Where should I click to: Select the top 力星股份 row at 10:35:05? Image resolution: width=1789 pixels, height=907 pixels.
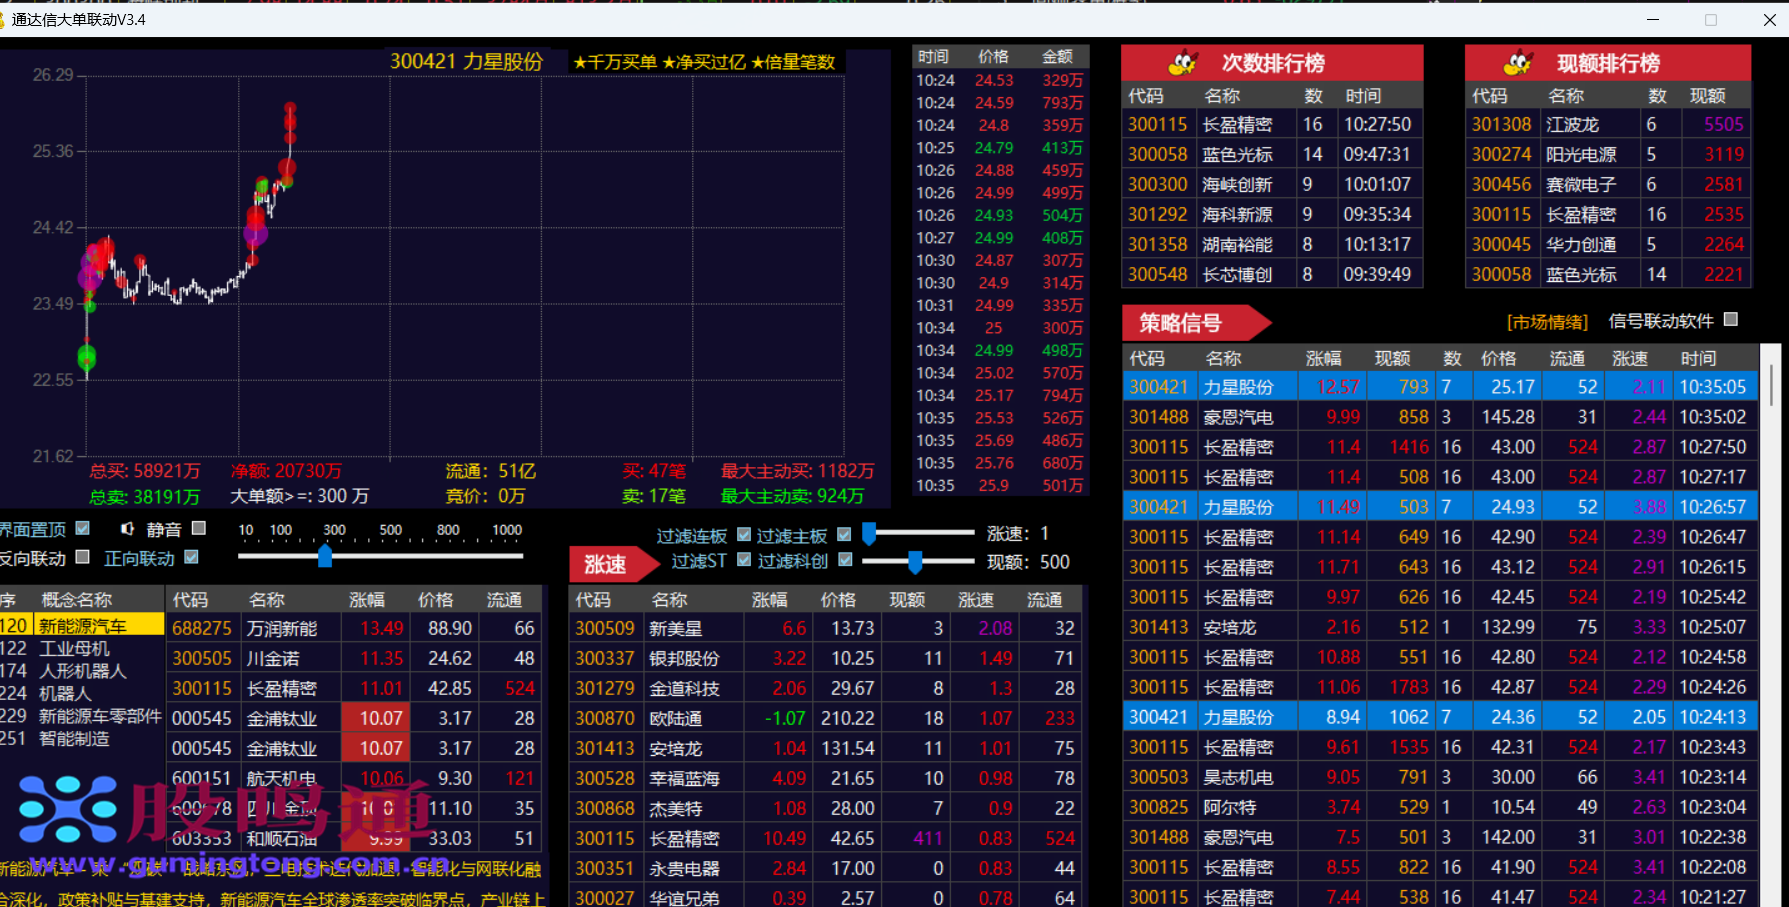coord(1439,387)
